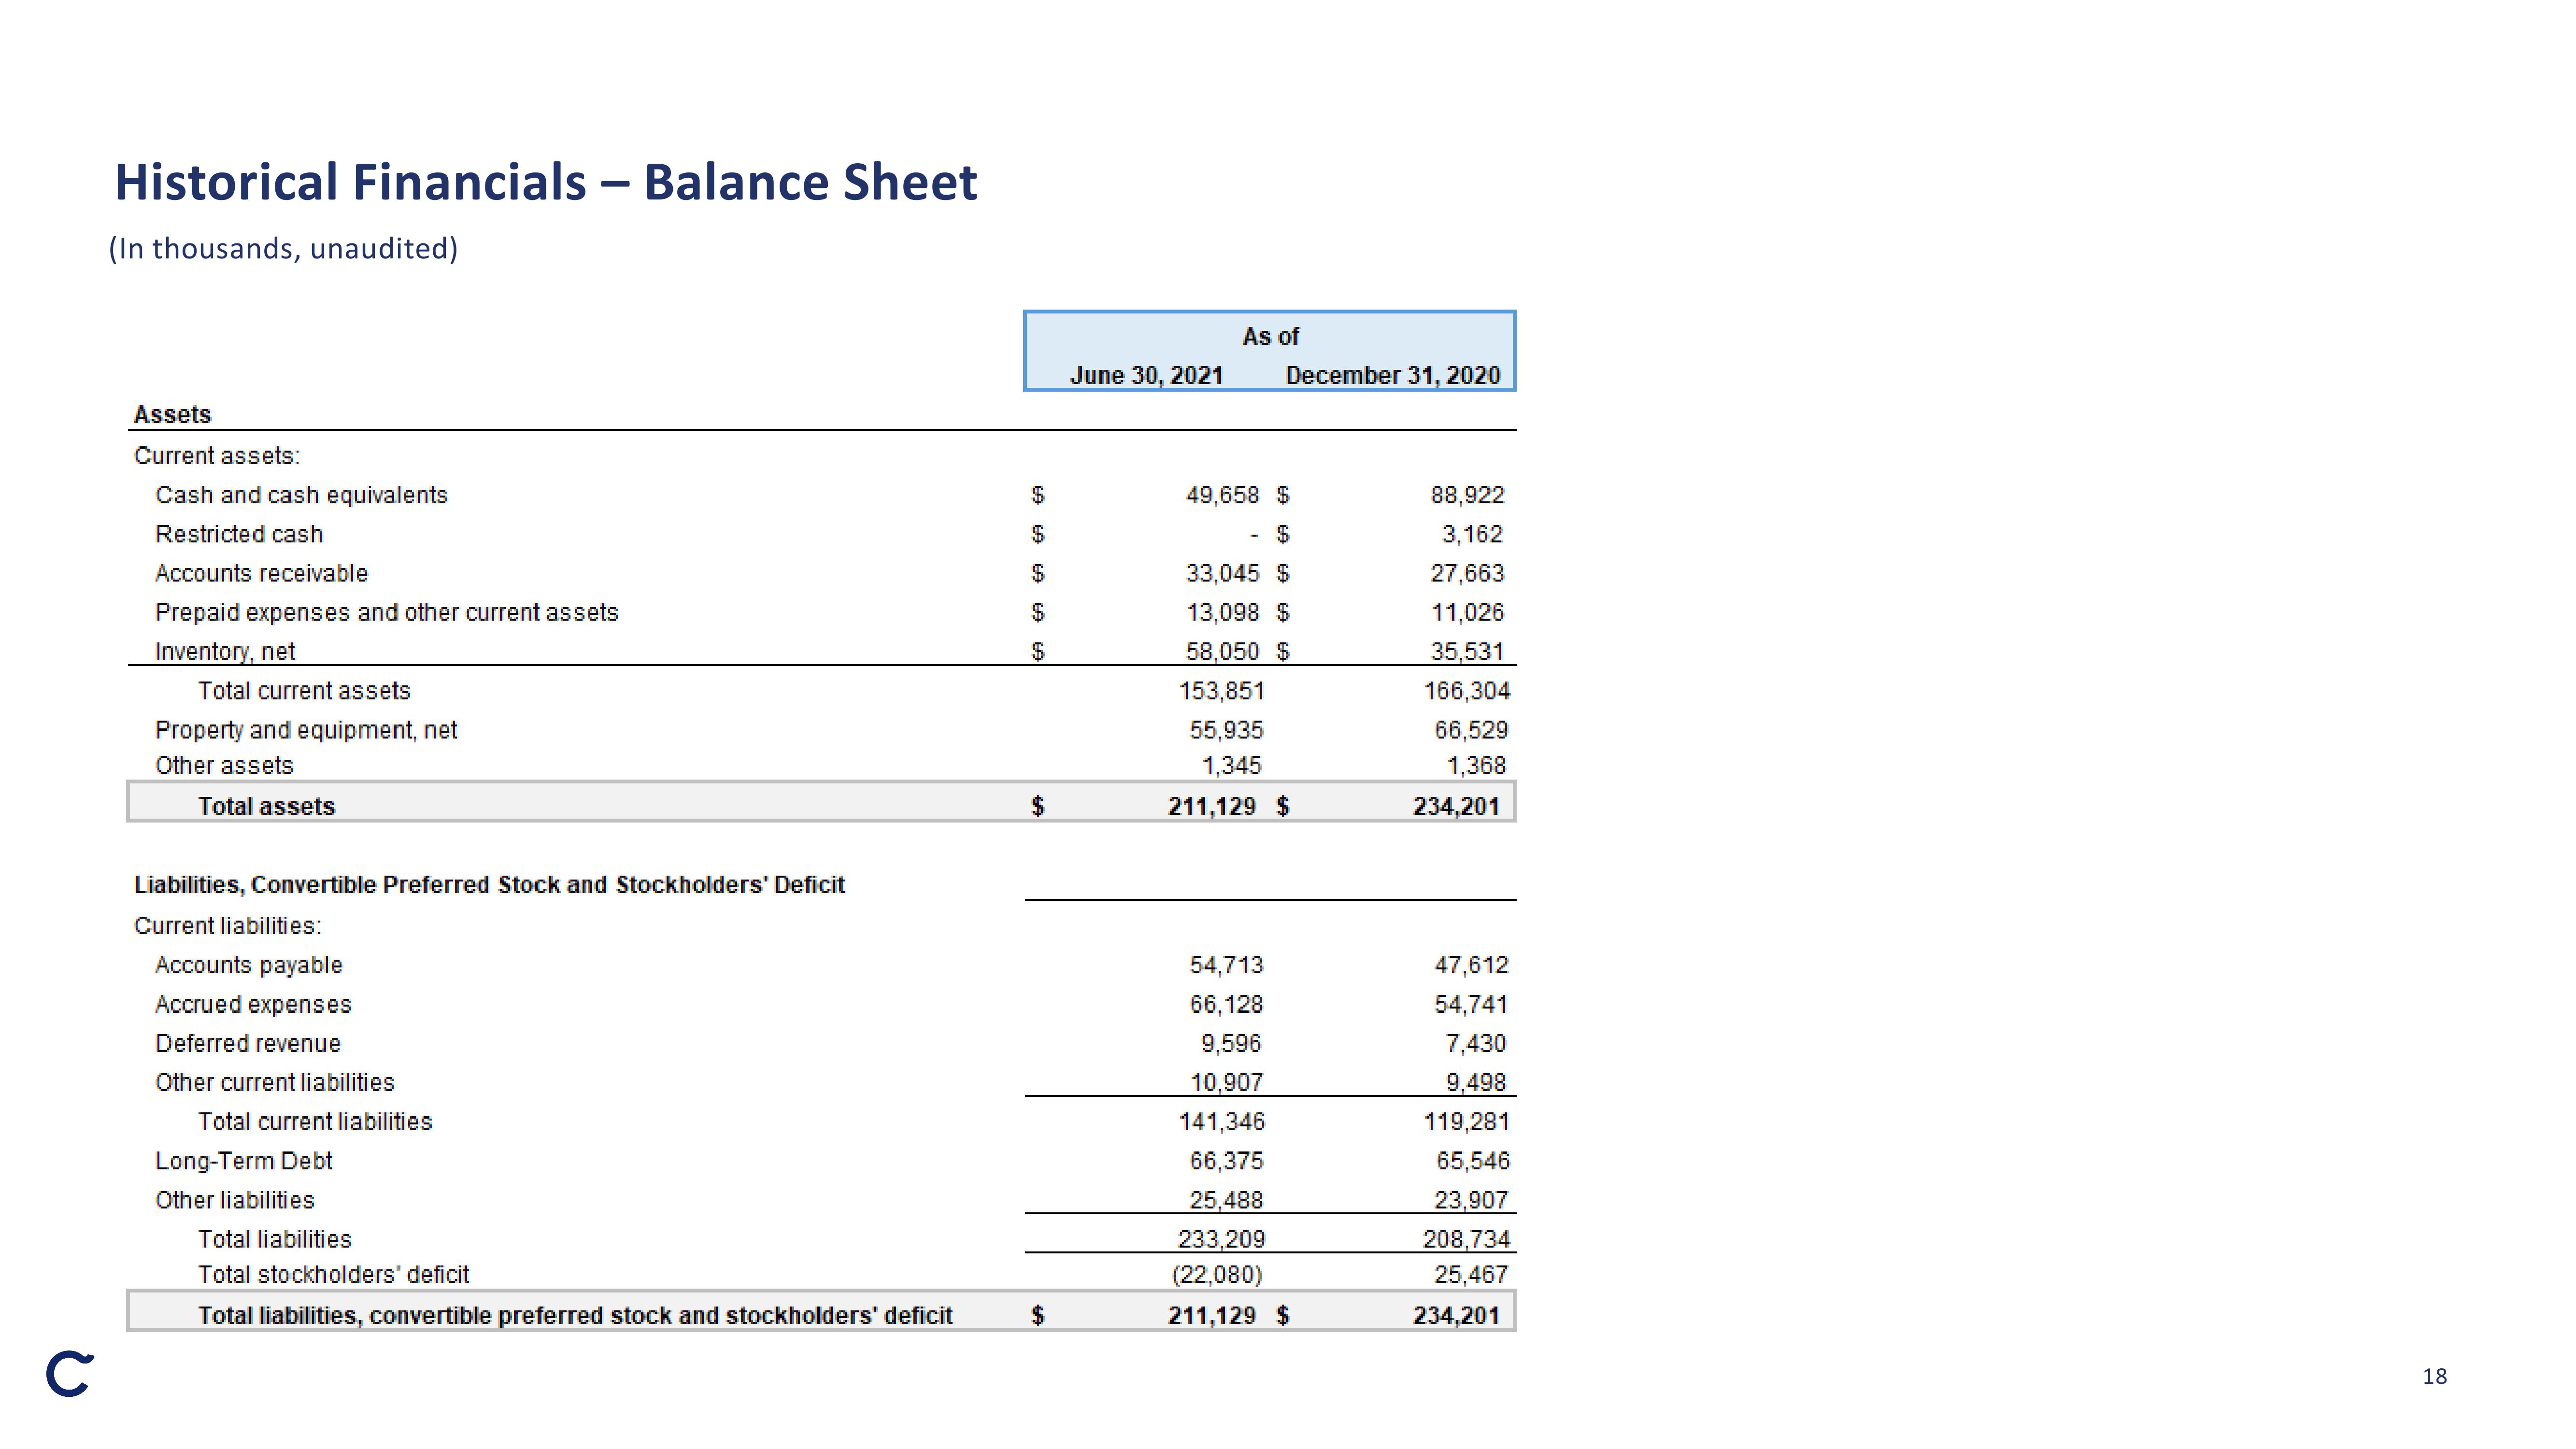
Task: Select deferred revenue value 7,430
Action: click(1476, 1043)
